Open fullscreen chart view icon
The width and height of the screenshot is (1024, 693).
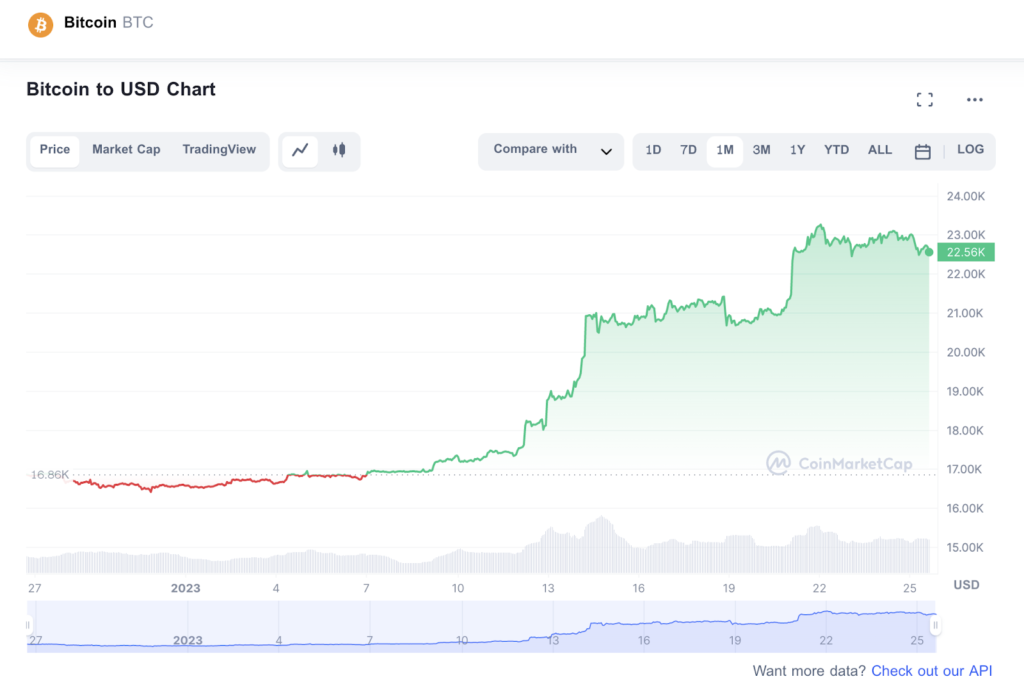tap(924, 100)
